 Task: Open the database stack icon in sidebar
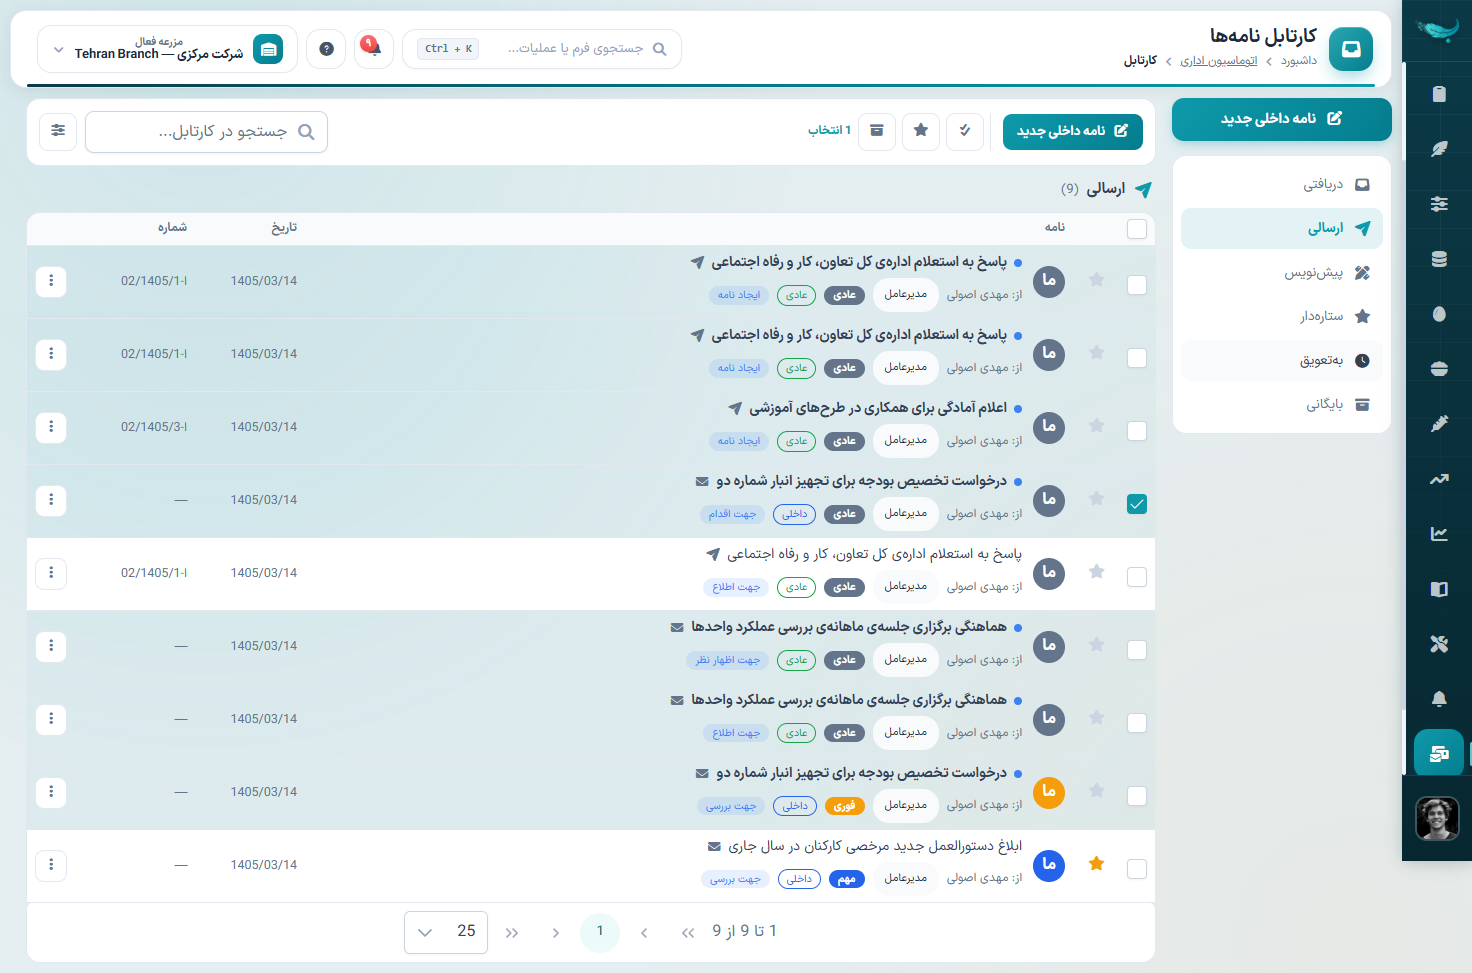point(1439,259)
